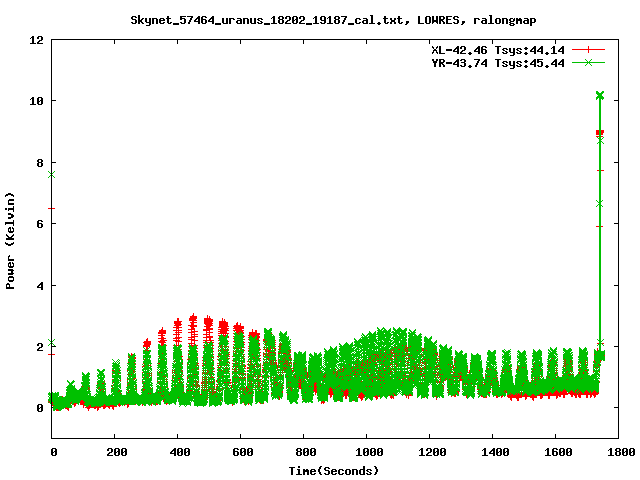Click the red XL legend line sample
Image resolution: width=640 pixels, height=480 pixels.
(x=588, y=50)
